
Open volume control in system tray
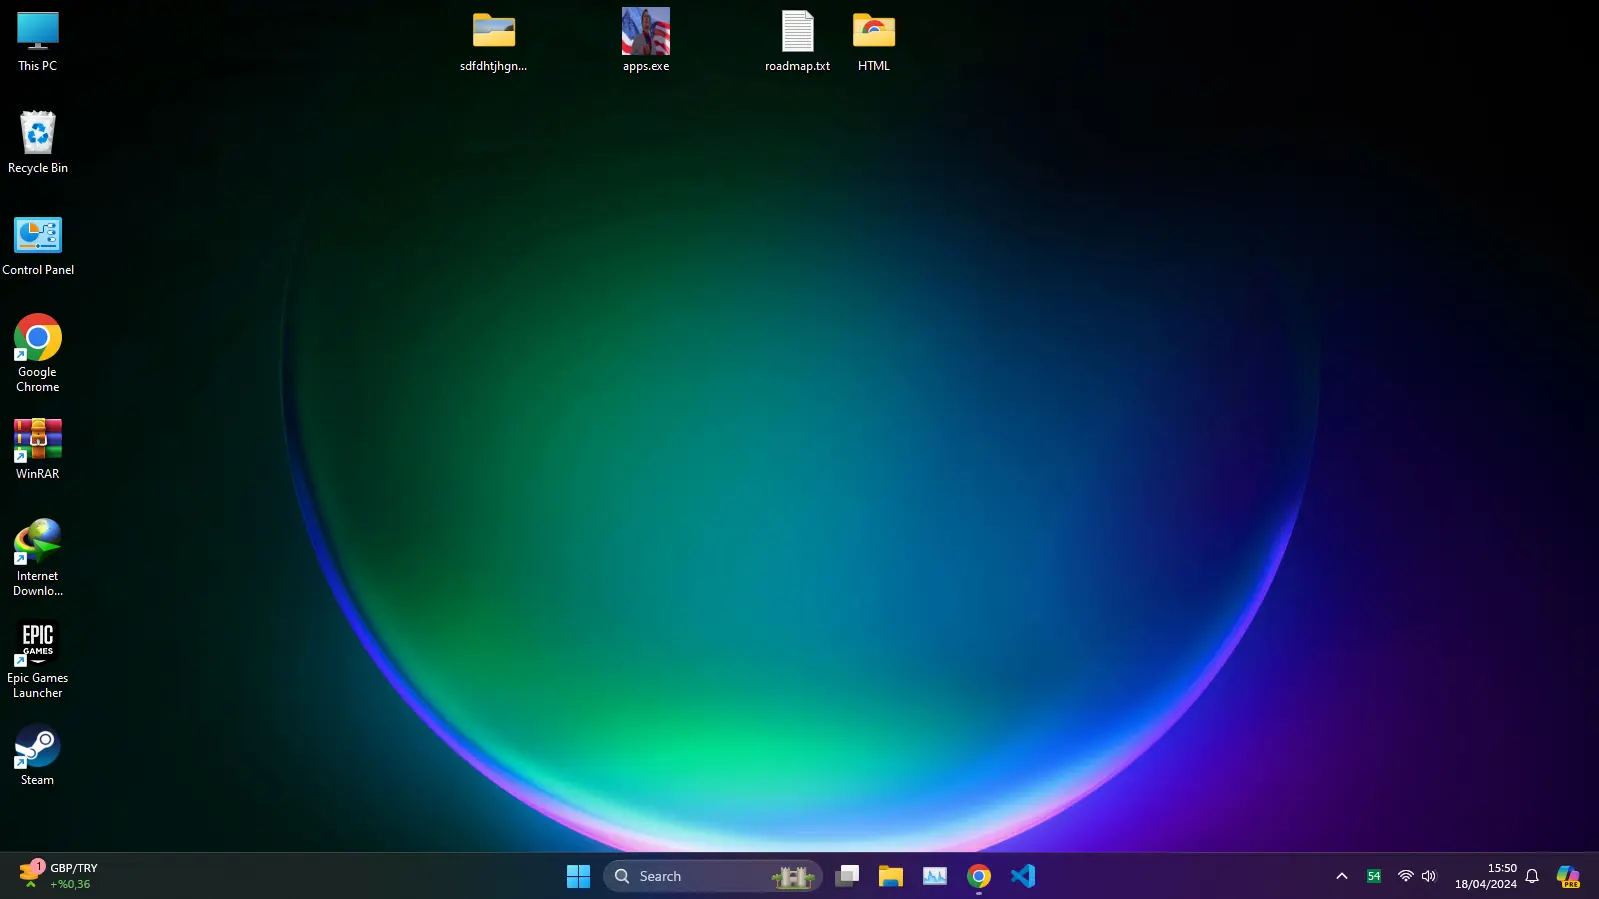coord(1429,876)
